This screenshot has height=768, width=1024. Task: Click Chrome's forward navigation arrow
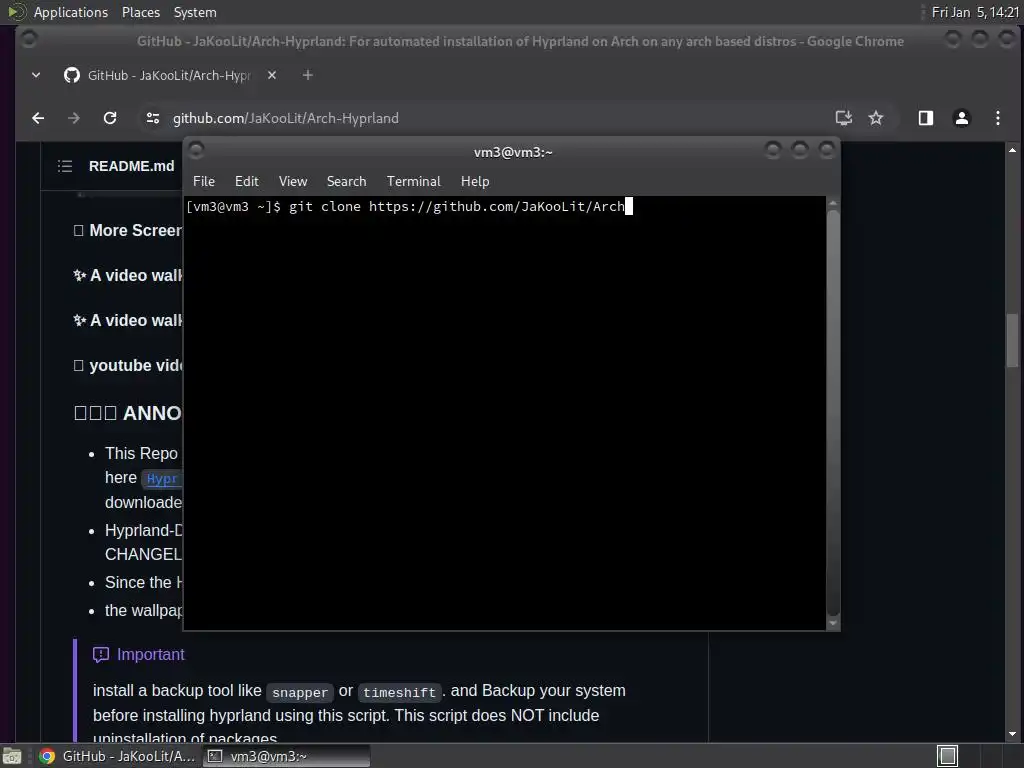click(x=74, y=118)
